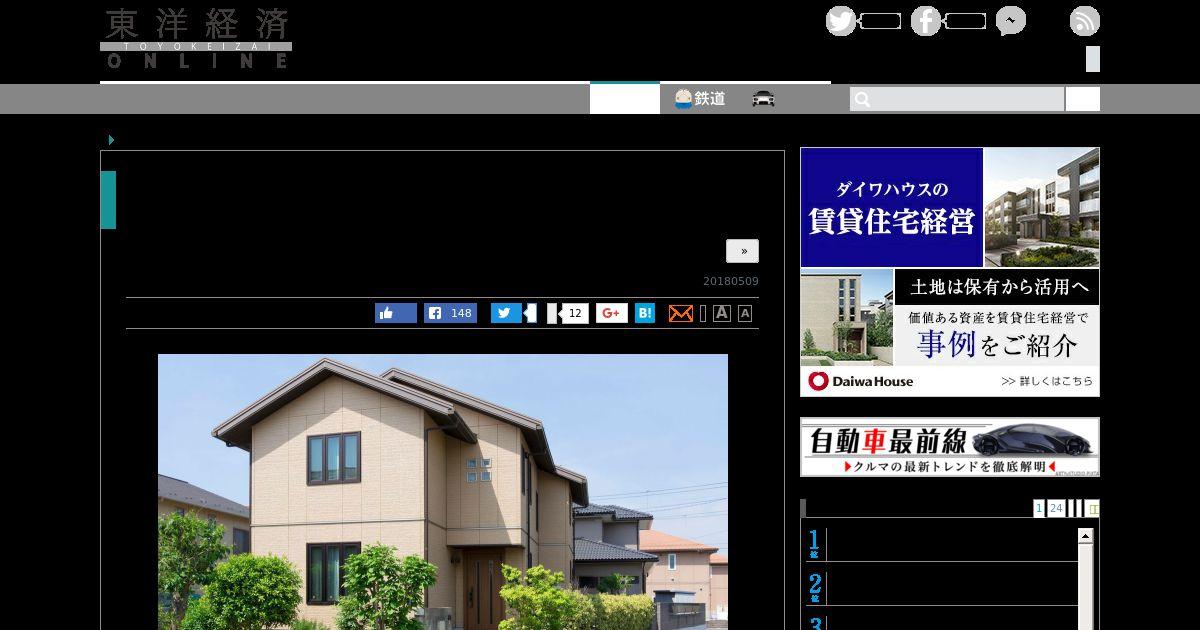Go to next page with » button
Viewport: 1200px width, 630px height.
[x=742, y=251]
